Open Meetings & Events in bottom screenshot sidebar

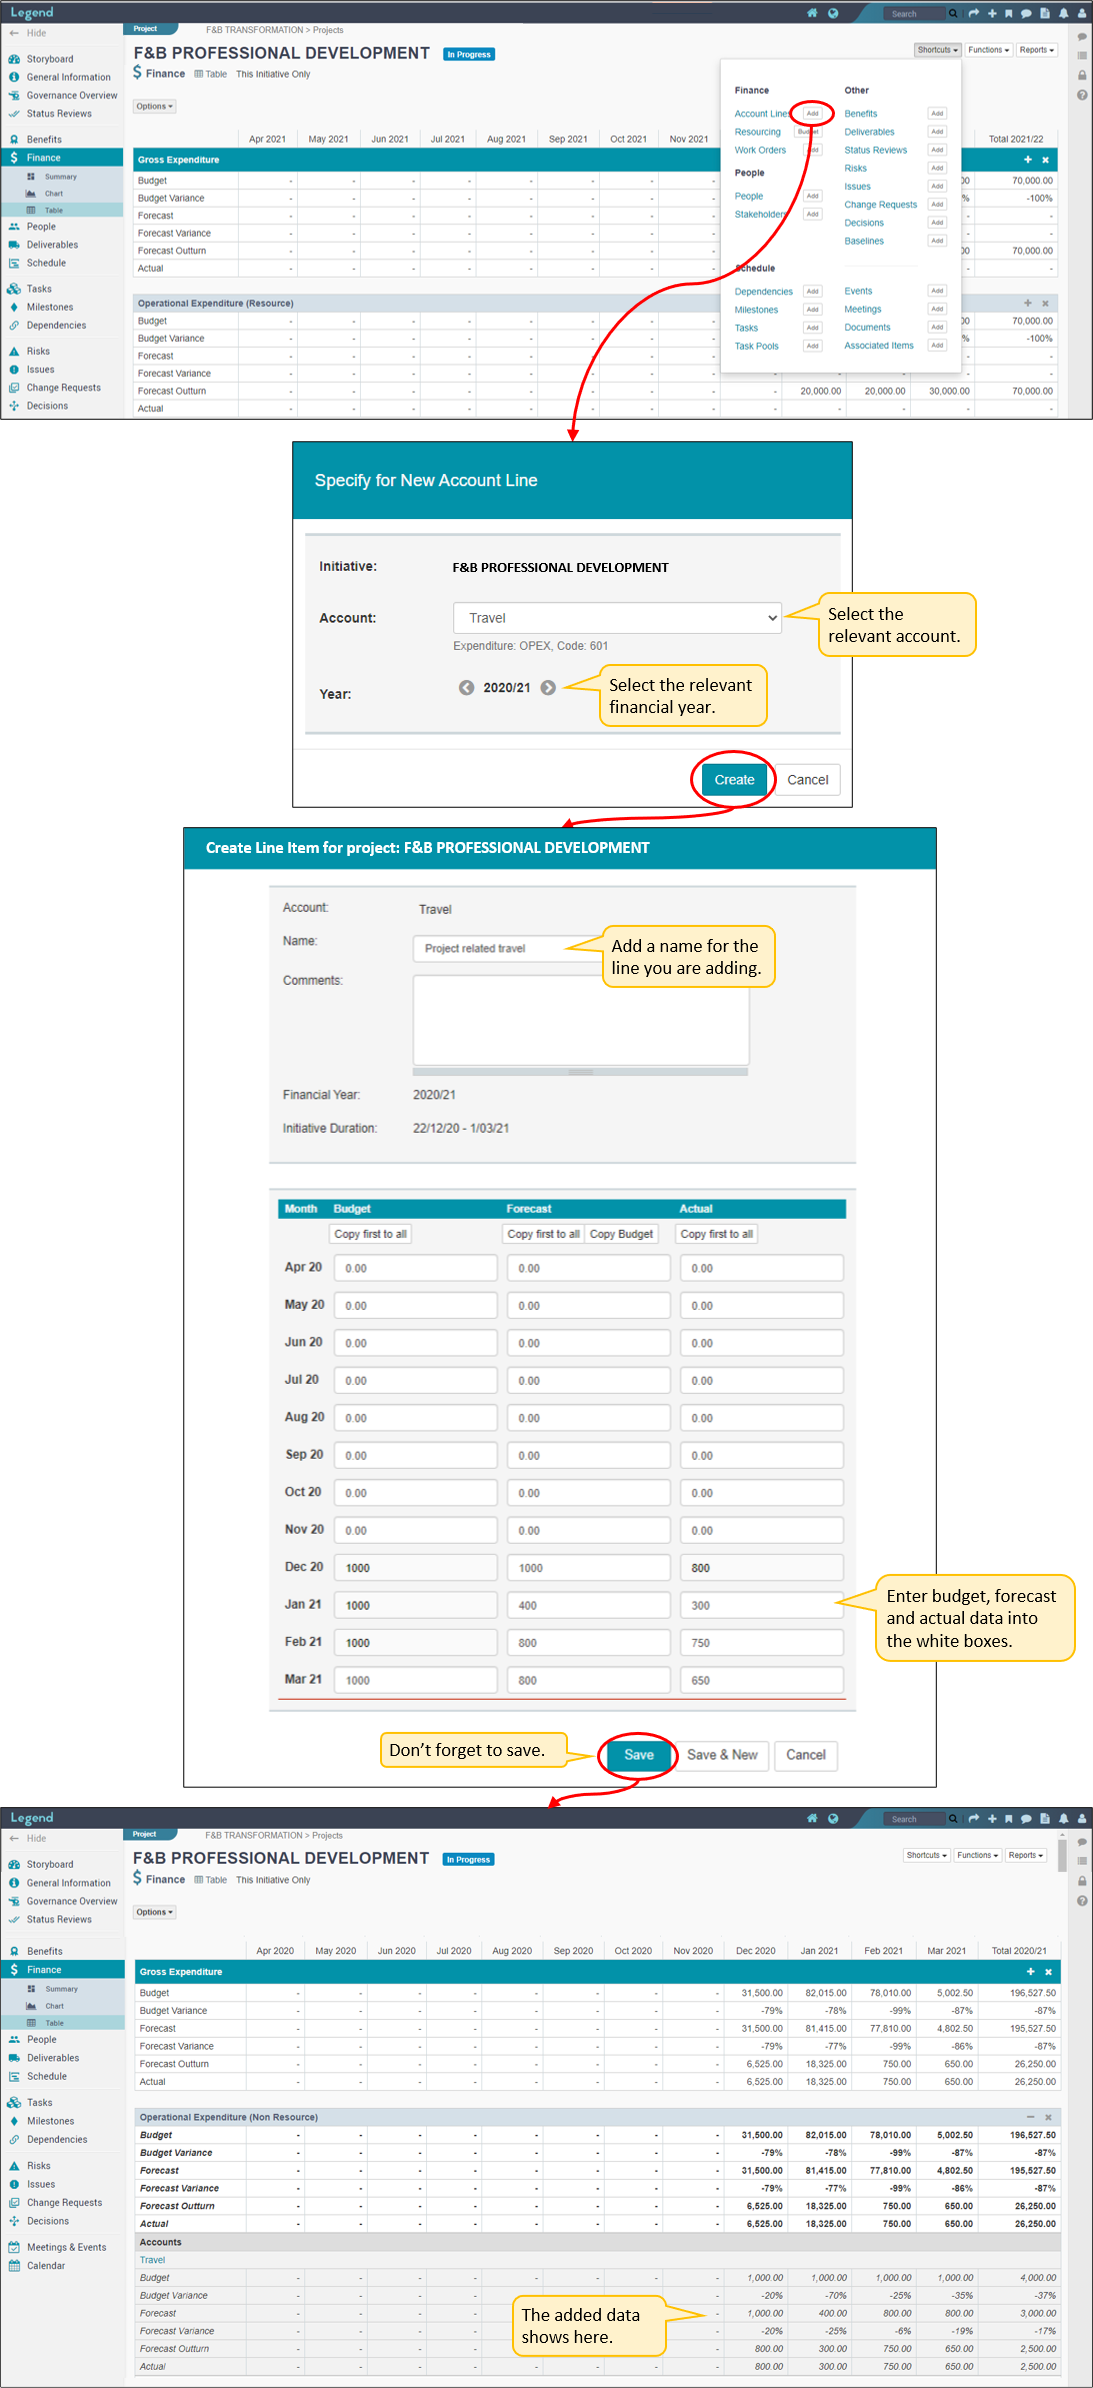(x=66, y=2247)
